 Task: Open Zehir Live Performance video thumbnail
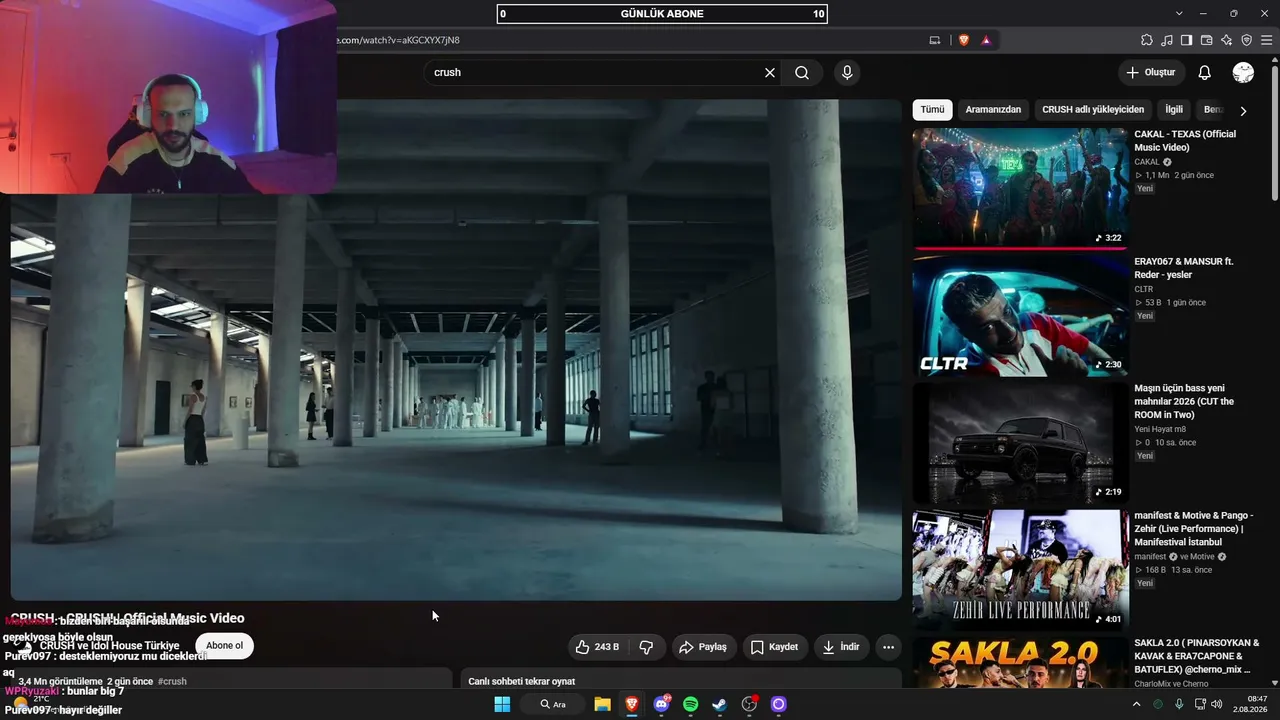click(x=1020, y=570)
